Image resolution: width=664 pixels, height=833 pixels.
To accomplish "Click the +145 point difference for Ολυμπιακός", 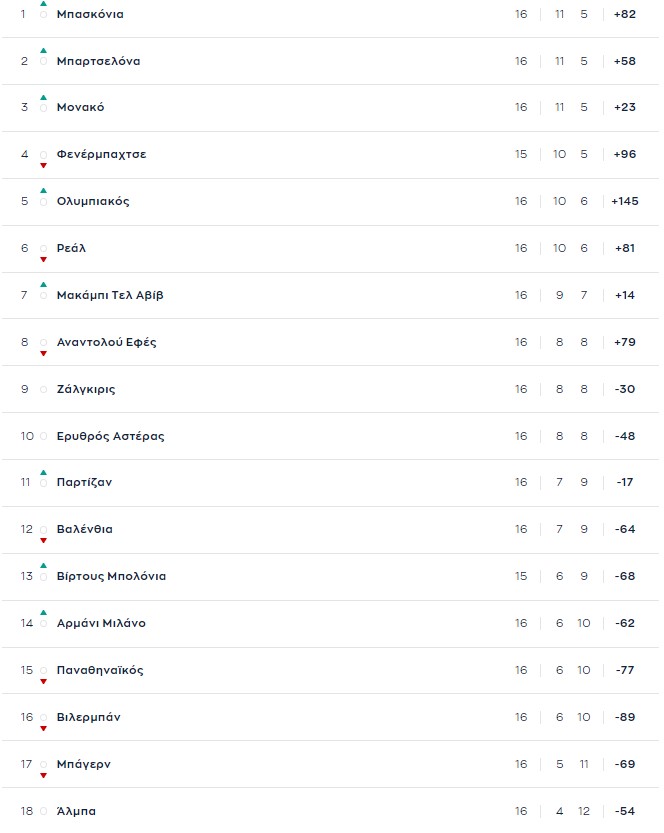I will [x=624, y=201].
